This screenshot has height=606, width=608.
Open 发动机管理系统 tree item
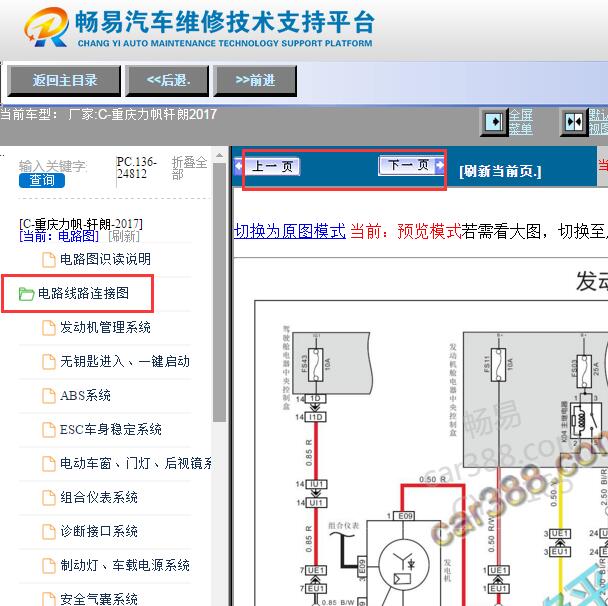[x=105, y=327]
